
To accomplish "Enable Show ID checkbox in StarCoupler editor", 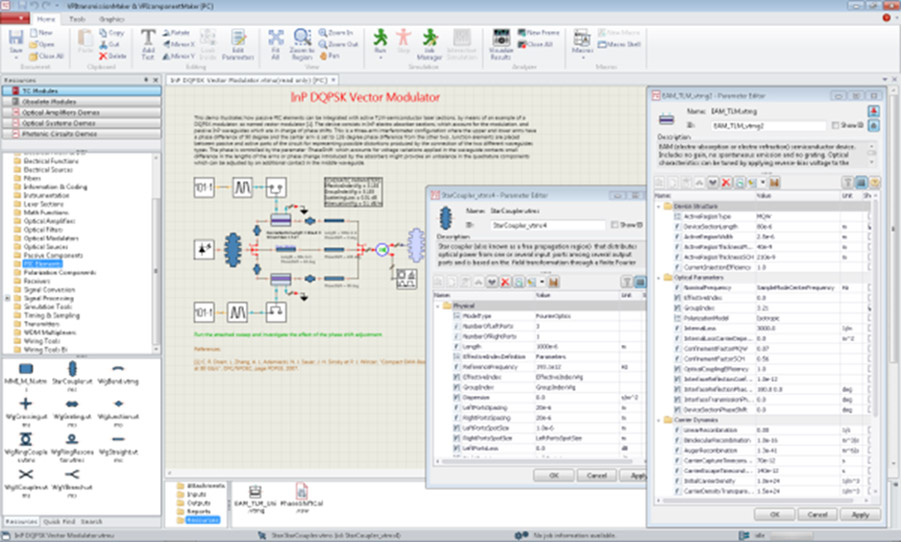I will pos(613,225).
